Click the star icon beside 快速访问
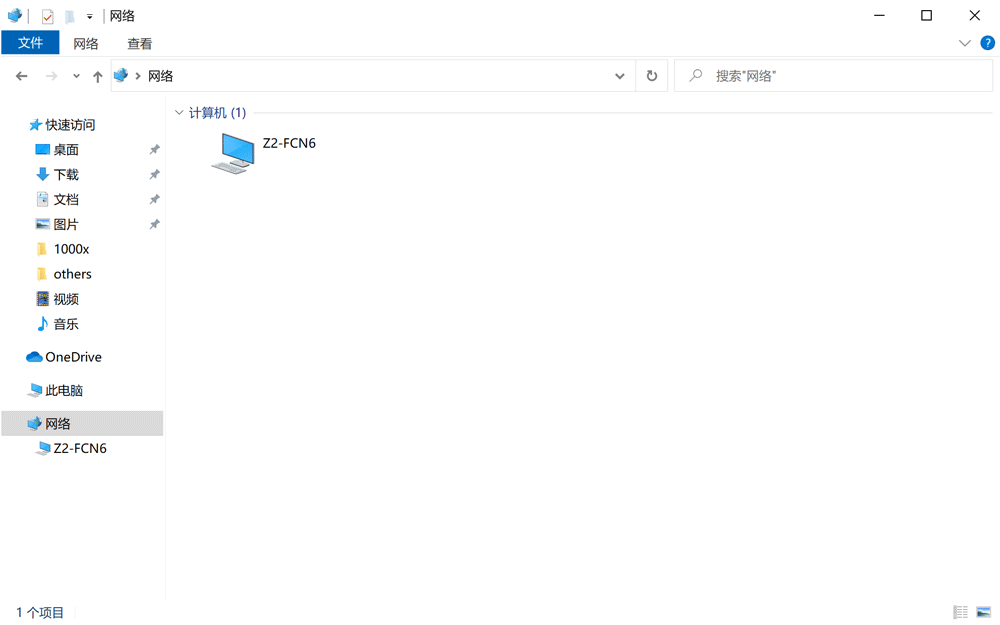This screenshot has height=625, width=1000. (35, 125)
